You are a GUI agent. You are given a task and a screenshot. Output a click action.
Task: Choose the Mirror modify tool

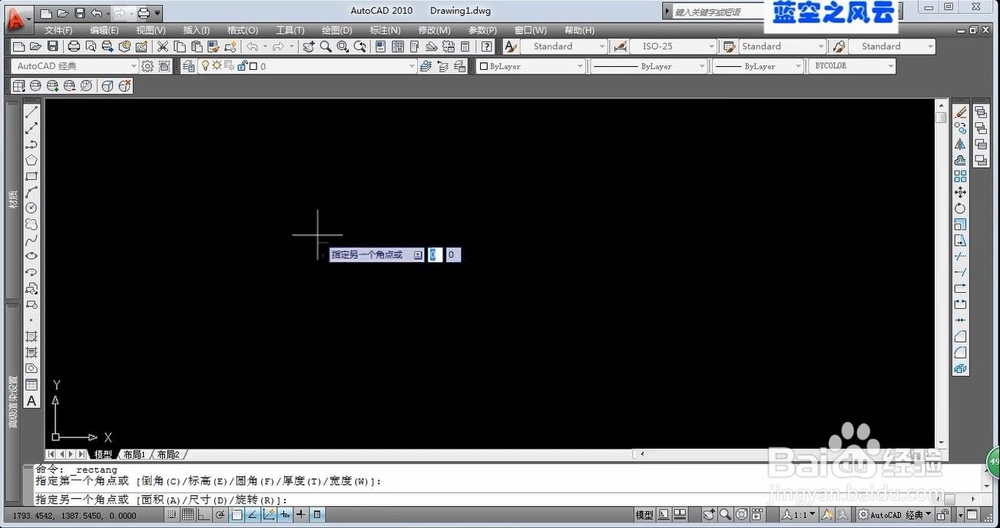960,144
